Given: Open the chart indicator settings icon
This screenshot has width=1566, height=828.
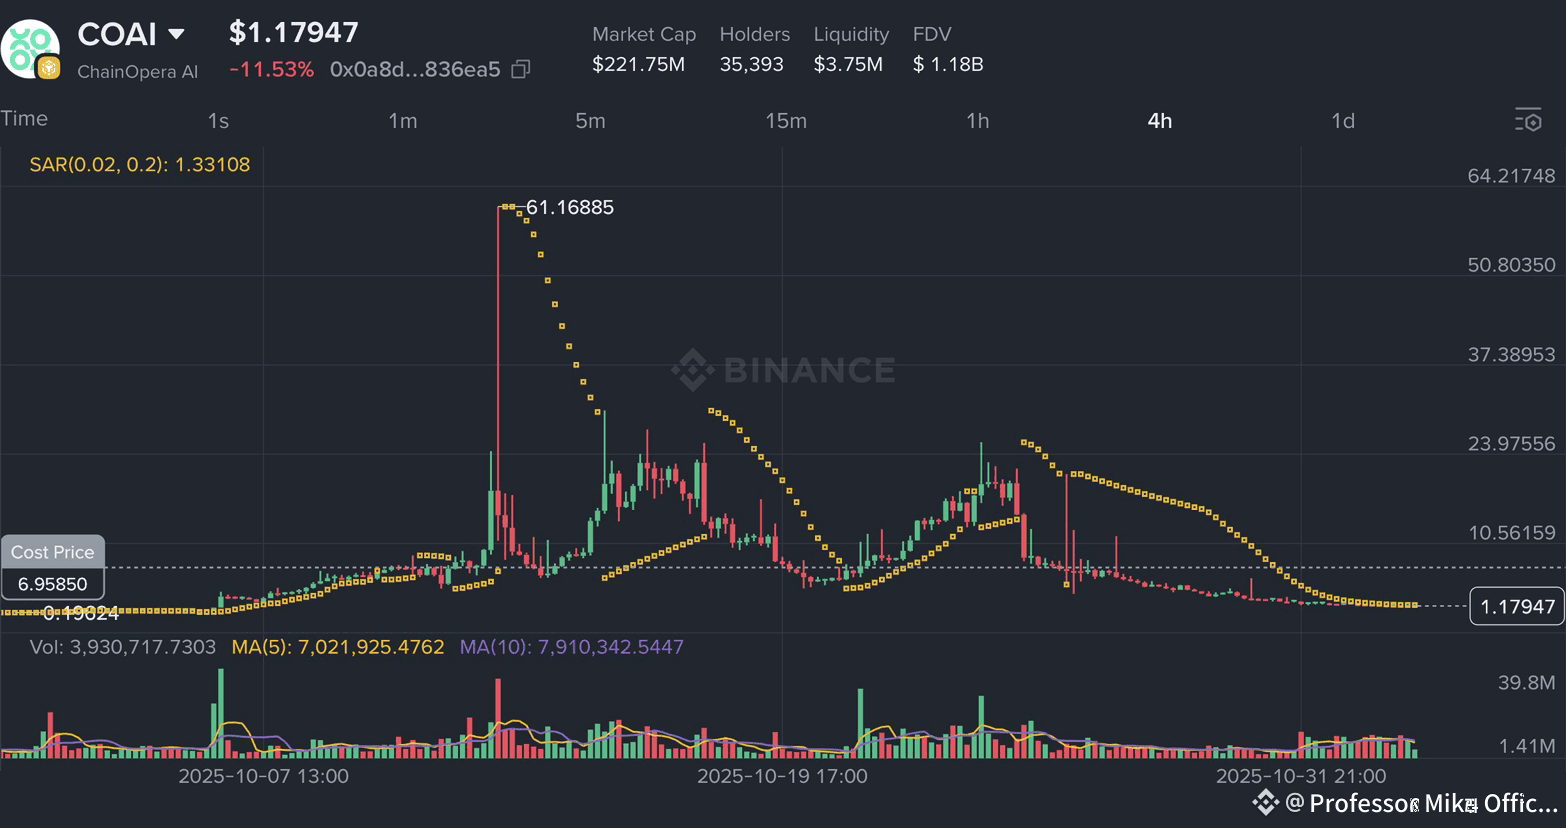Looking at the screenshot, I should 1528,120.
